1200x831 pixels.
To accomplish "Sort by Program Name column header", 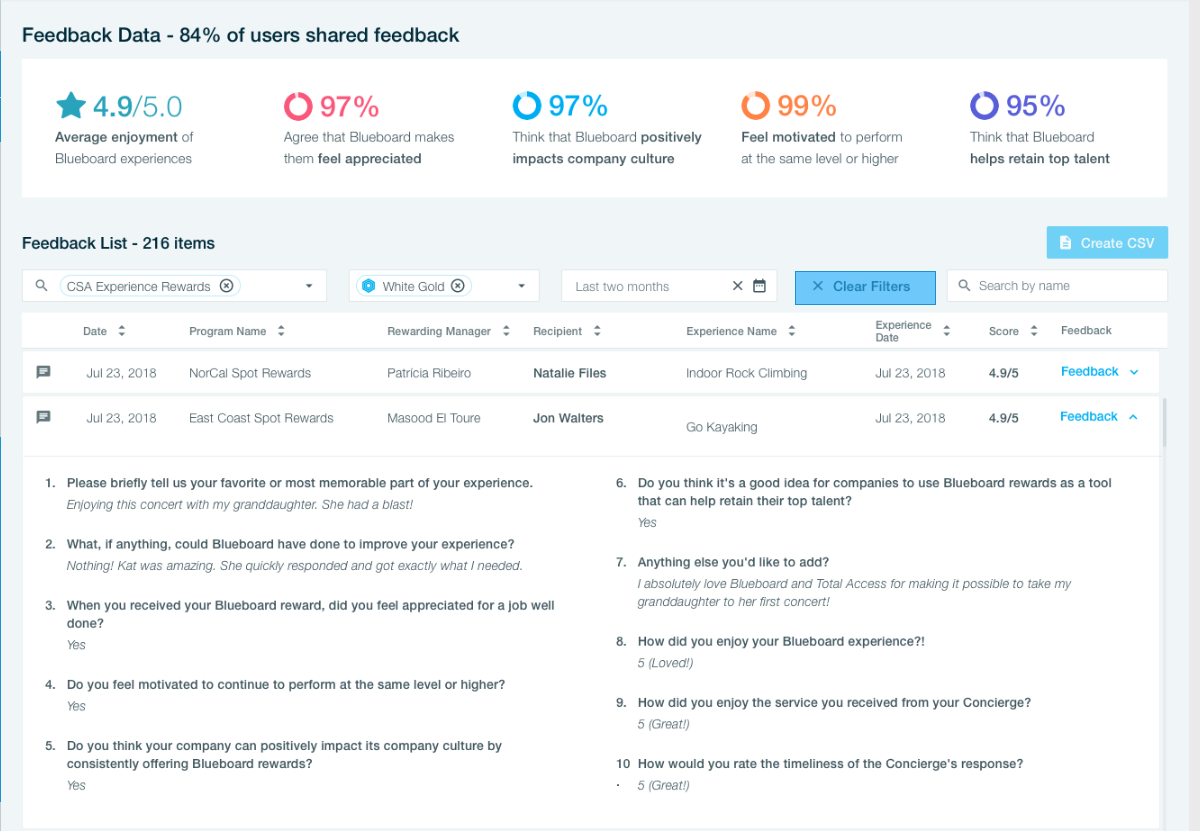I will coord(281,331).
